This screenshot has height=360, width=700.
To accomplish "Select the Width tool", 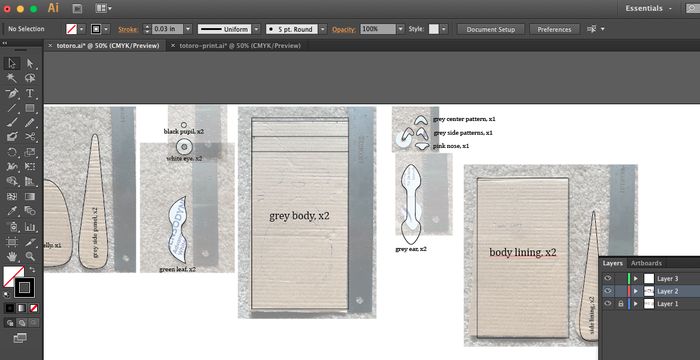I will point(12,167).
